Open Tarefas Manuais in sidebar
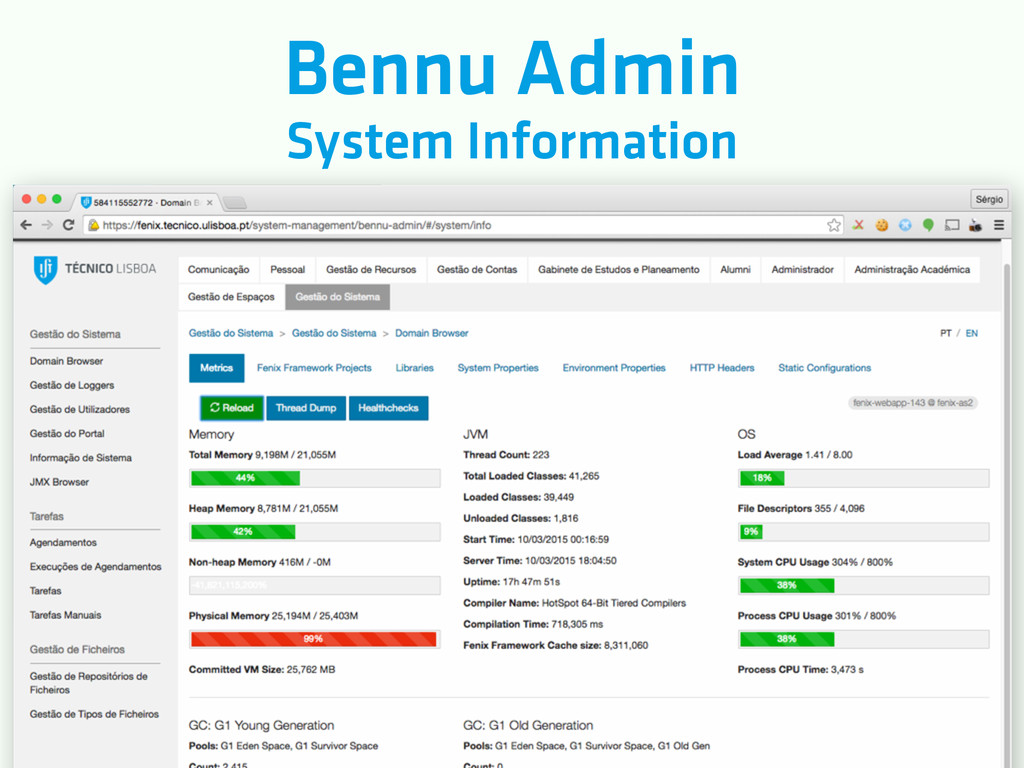 (x=65, y=615)
